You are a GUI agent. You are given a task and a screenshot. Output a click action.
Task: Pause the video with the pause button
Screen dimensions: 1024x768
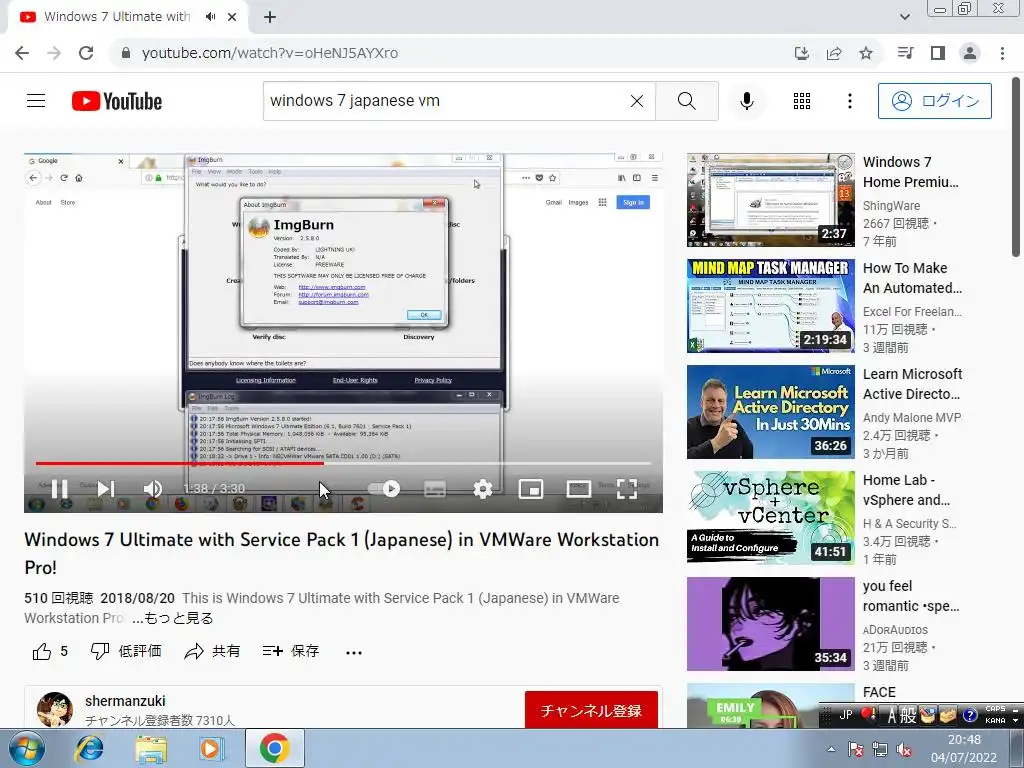coord(59,488)
